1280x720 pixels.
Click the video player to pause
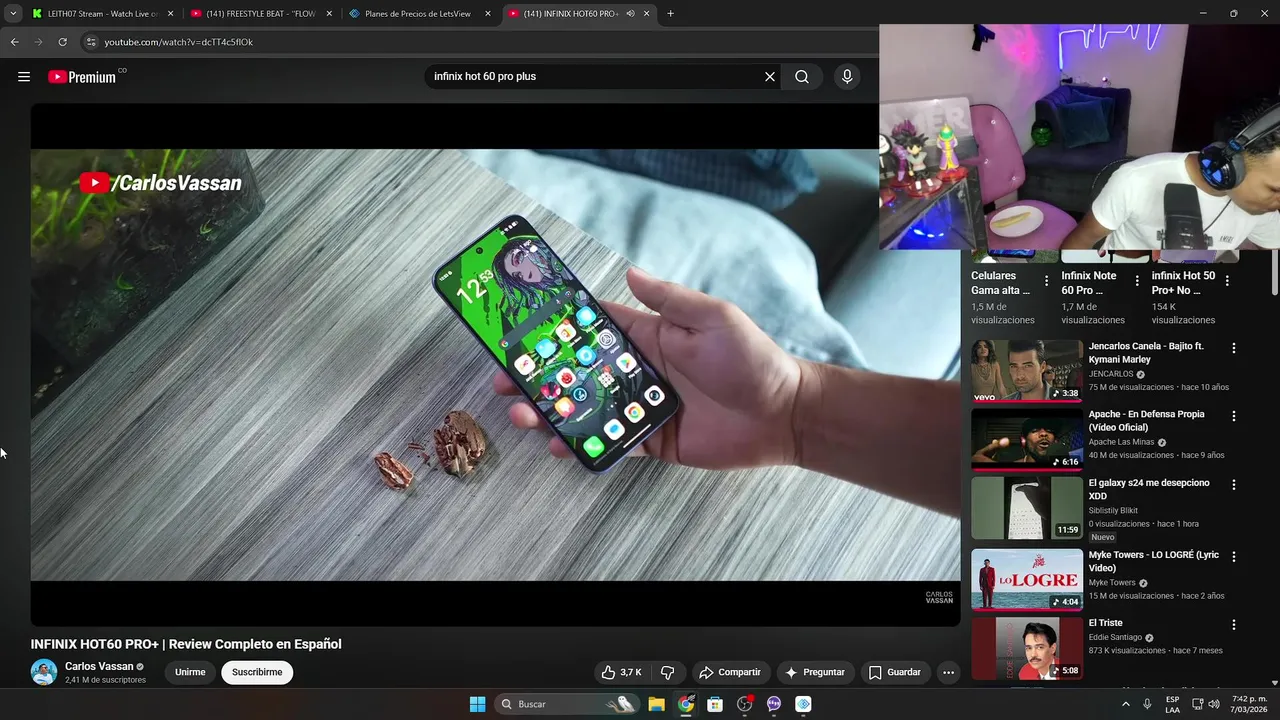[x=495, y=365]
